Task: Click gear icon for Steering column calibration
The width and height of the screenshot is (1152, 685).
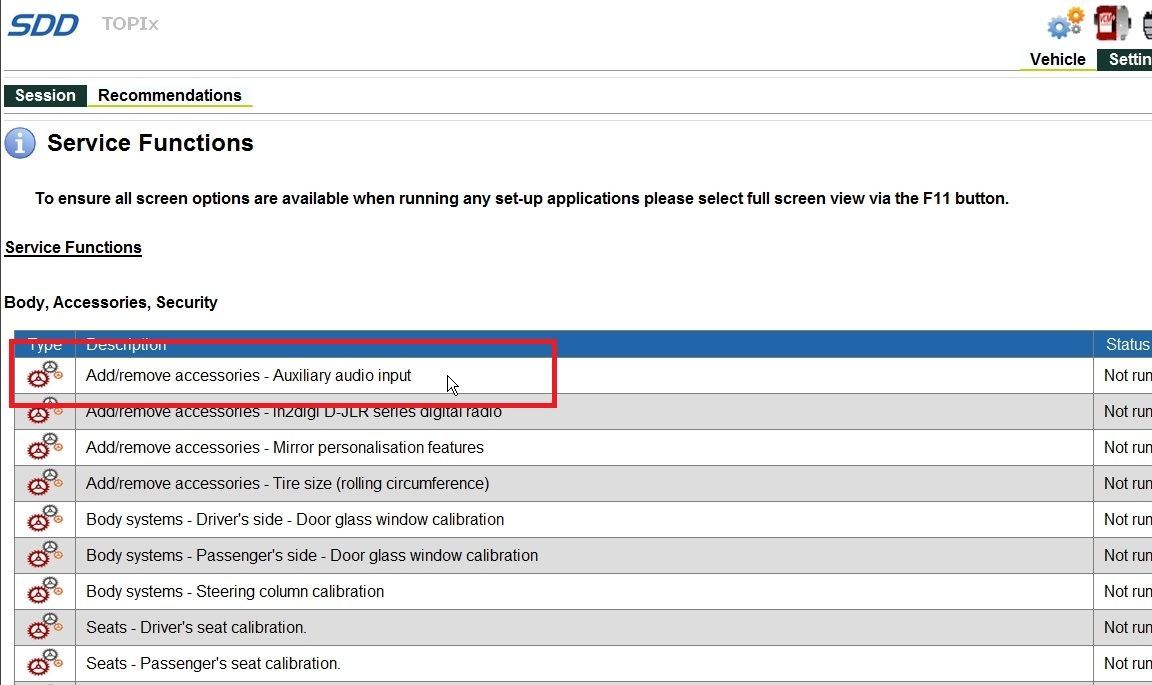Action: tap(45, 591)
